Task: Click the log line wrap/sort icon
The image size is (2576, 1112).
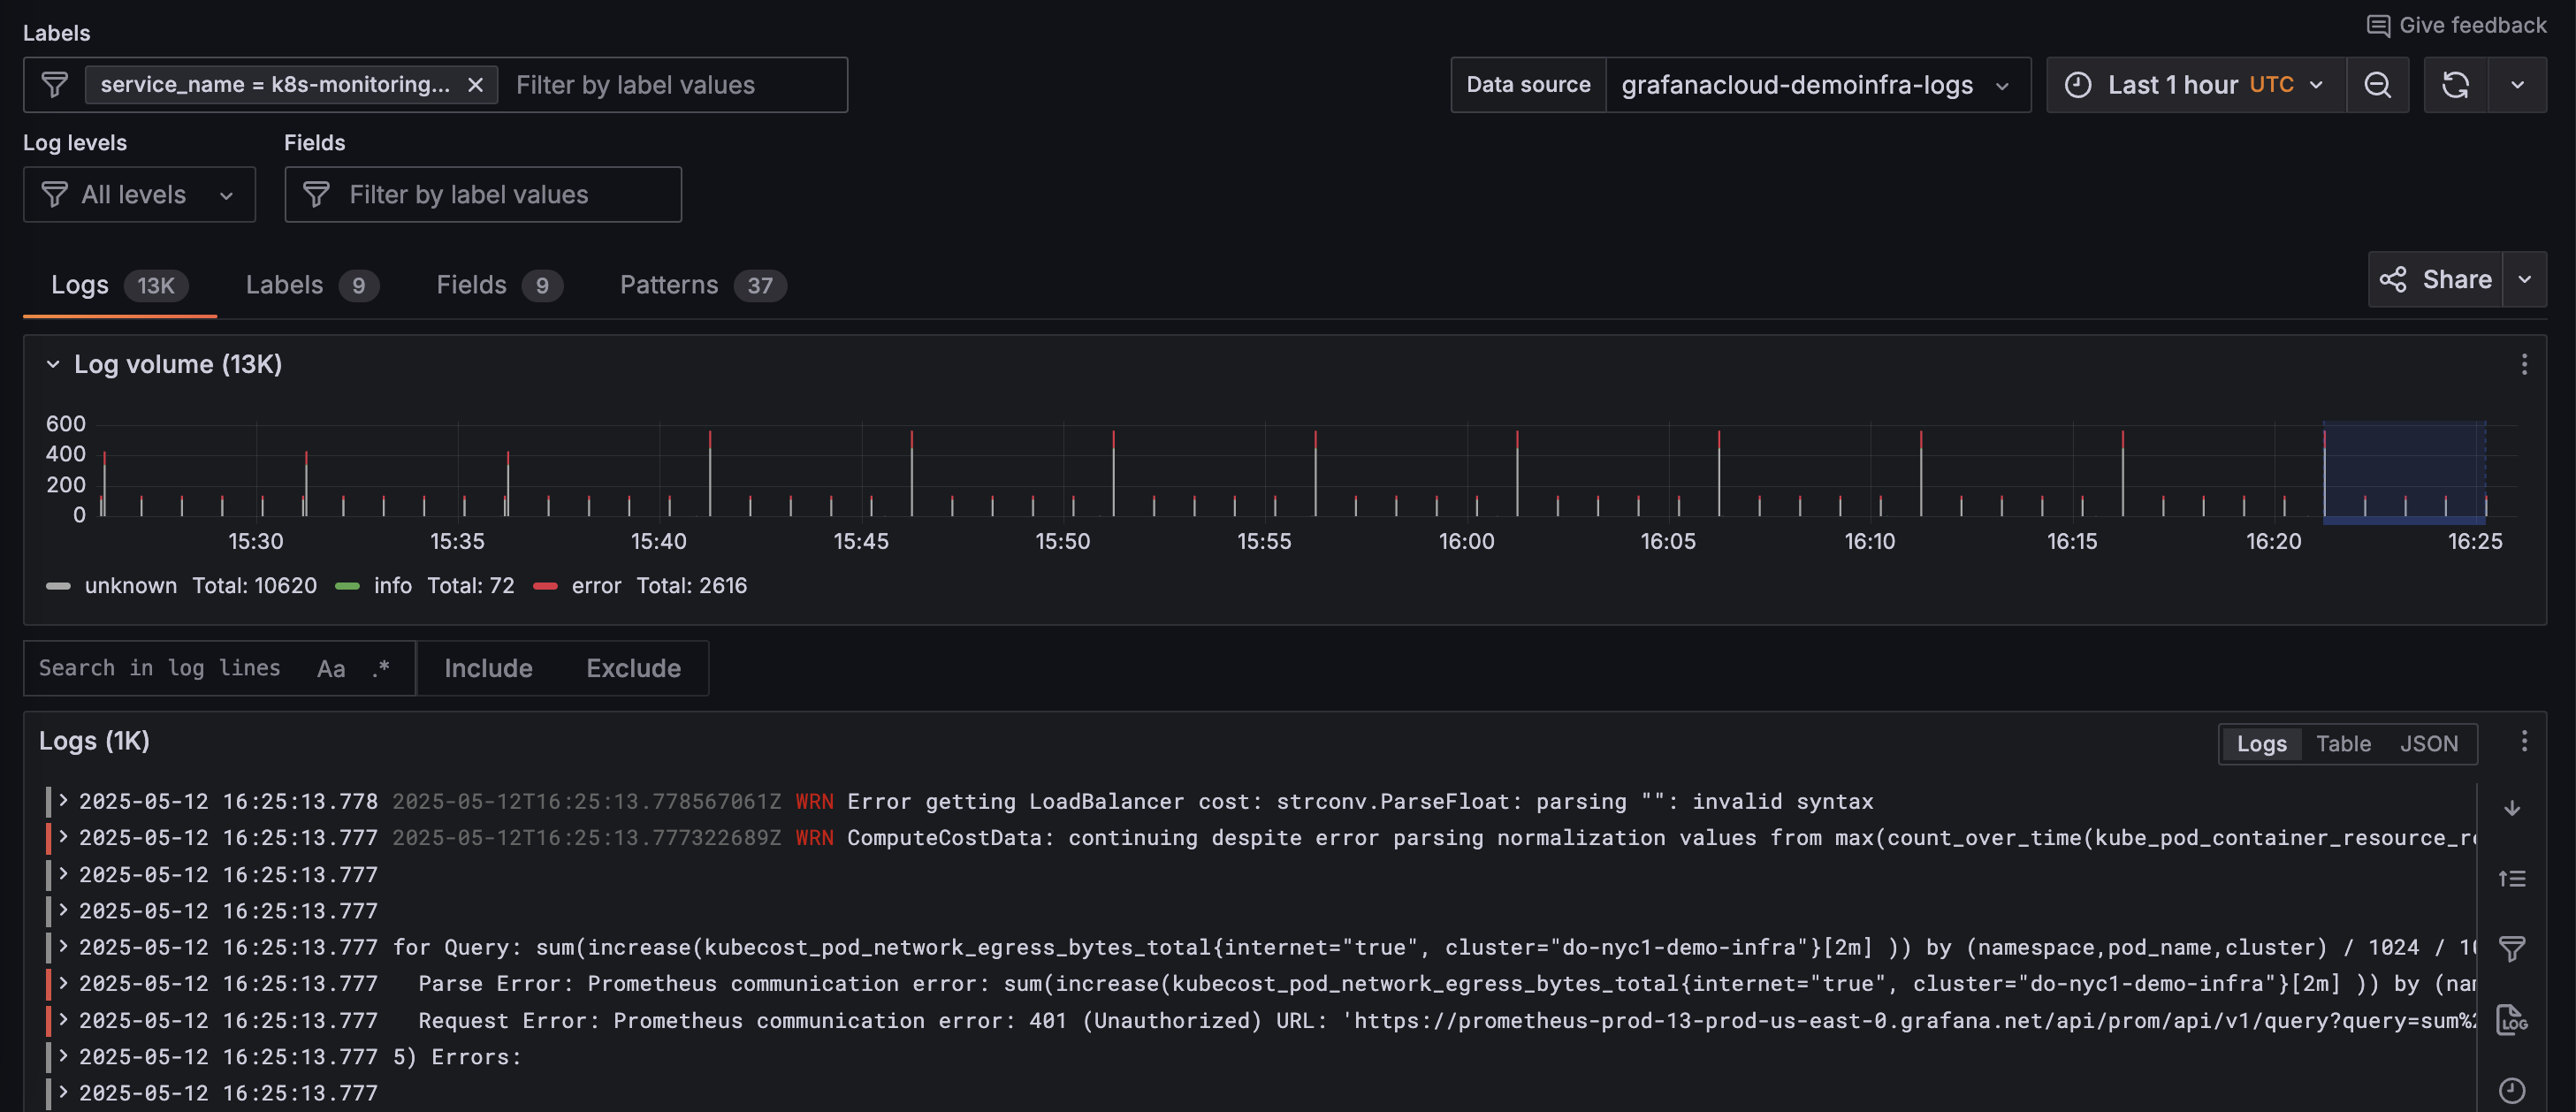Action: point(2511,879)
